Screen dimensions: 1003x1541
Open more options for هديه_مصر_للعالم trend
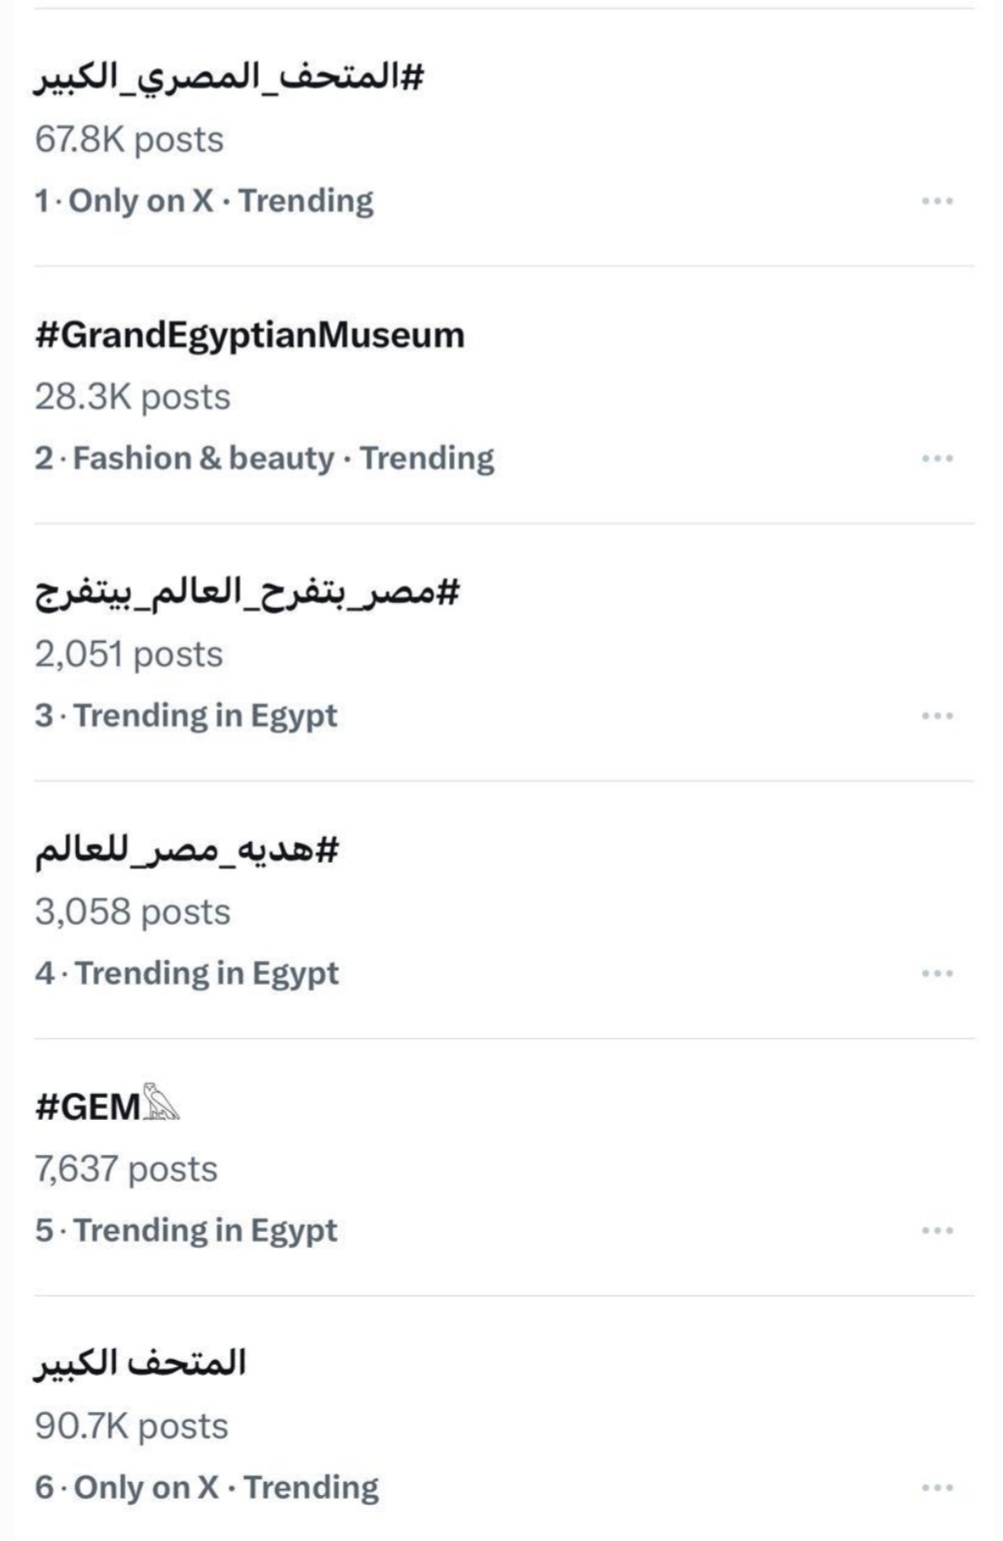pyautogui.click(x=936, y=973)
